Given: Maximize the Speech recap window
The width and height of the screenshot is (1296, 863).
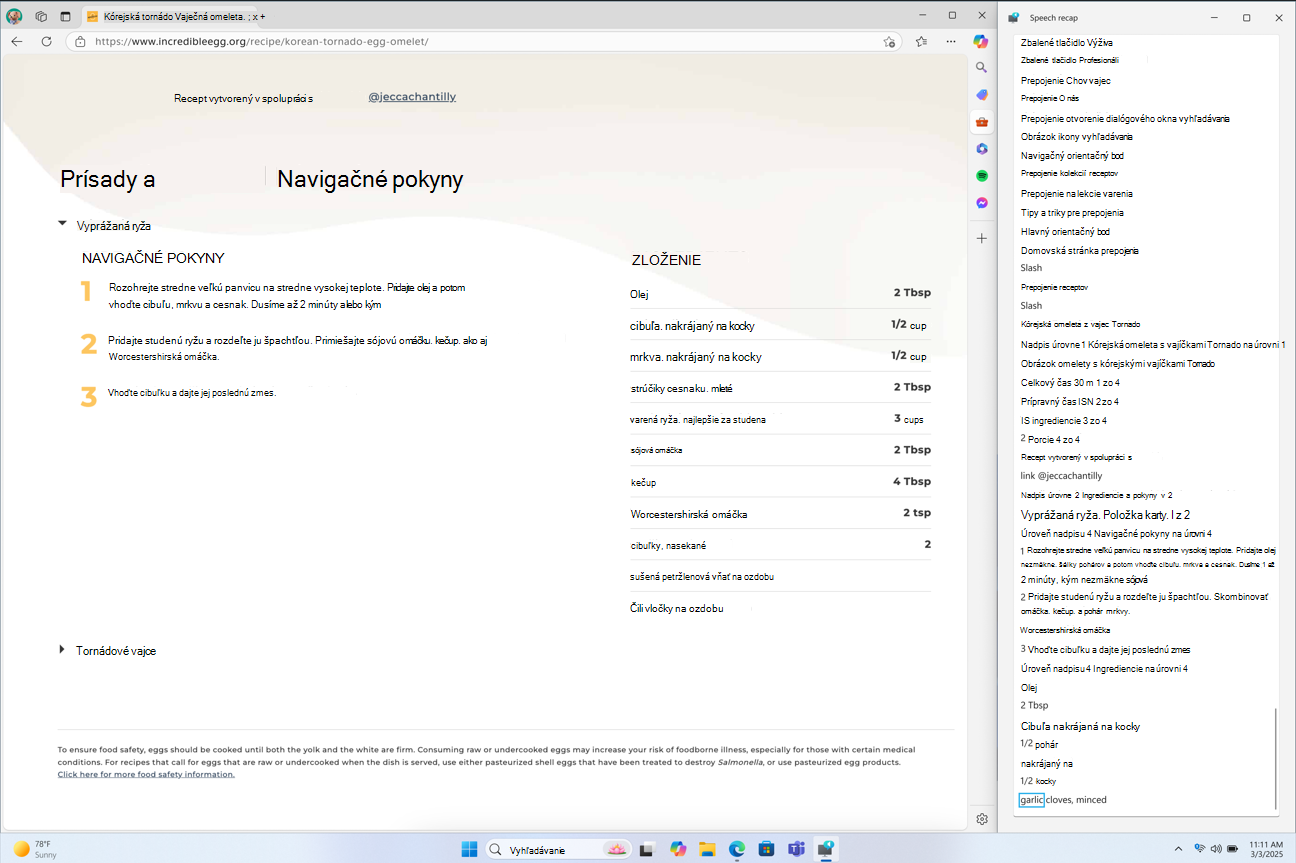Looking at the screenshot, I should pos(1246,17).
